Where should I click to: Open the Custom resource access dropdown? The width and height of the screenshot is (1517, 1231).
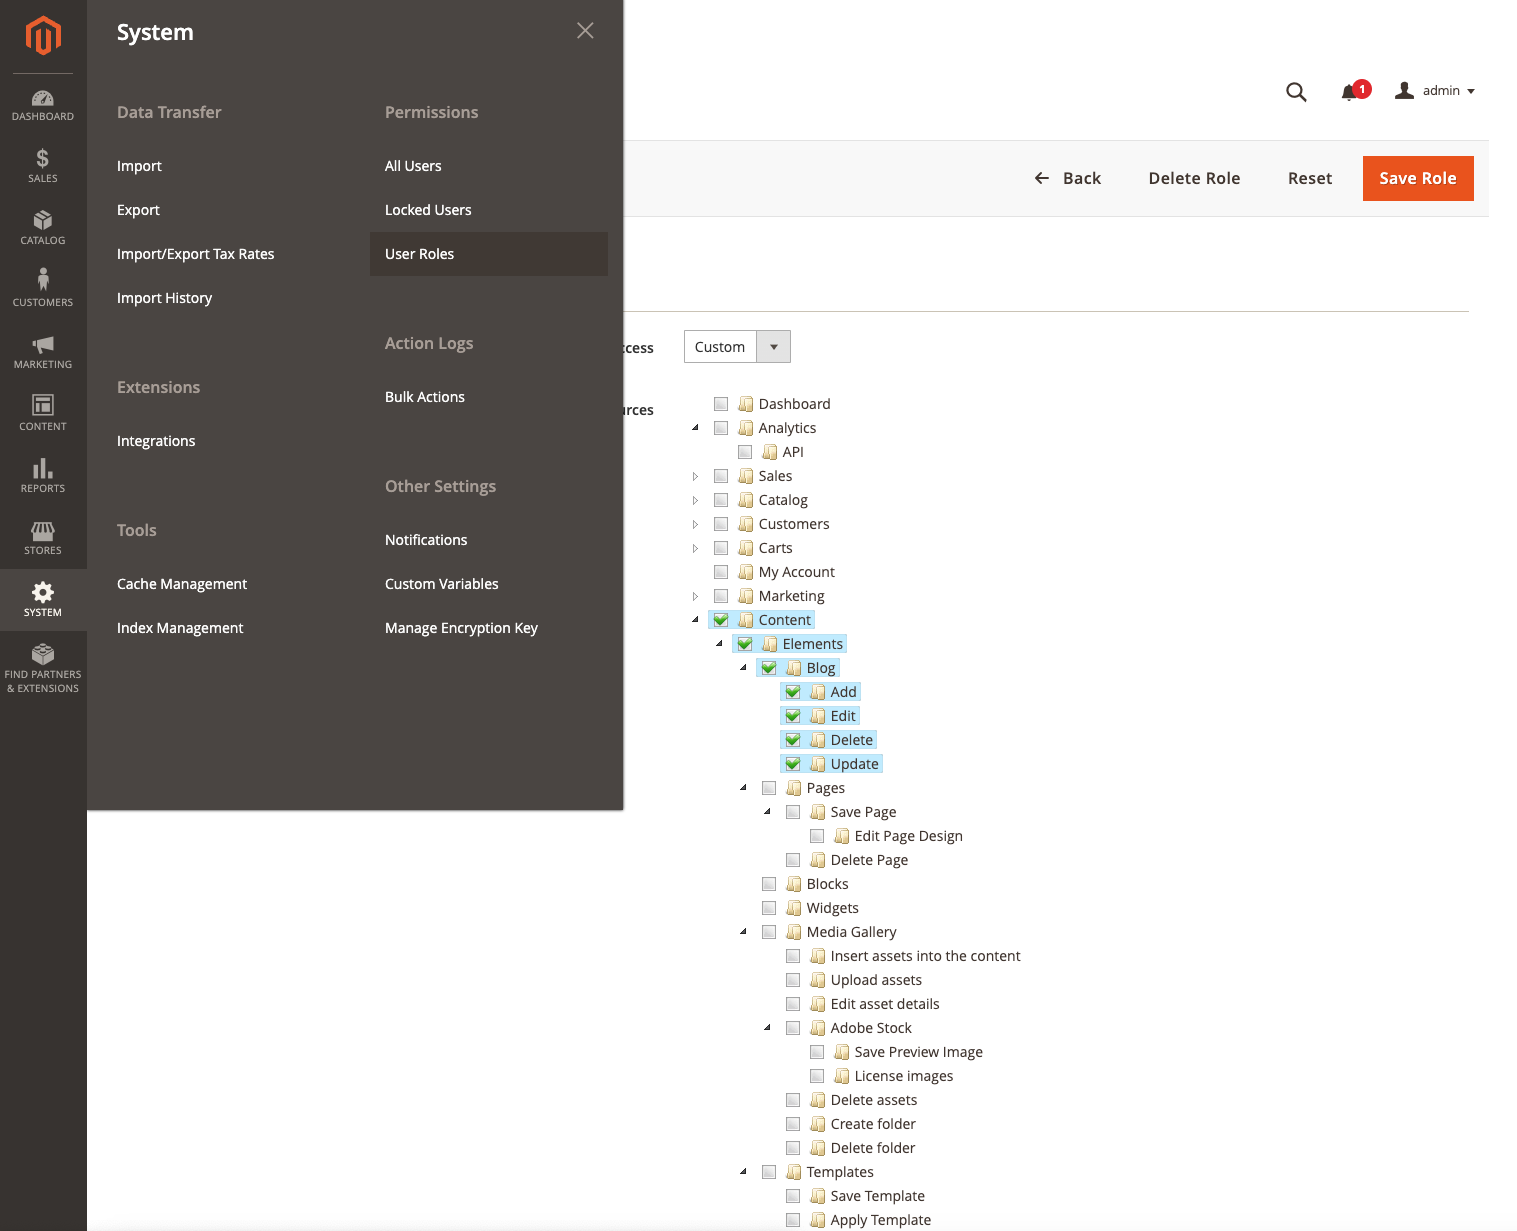(737, 347)
